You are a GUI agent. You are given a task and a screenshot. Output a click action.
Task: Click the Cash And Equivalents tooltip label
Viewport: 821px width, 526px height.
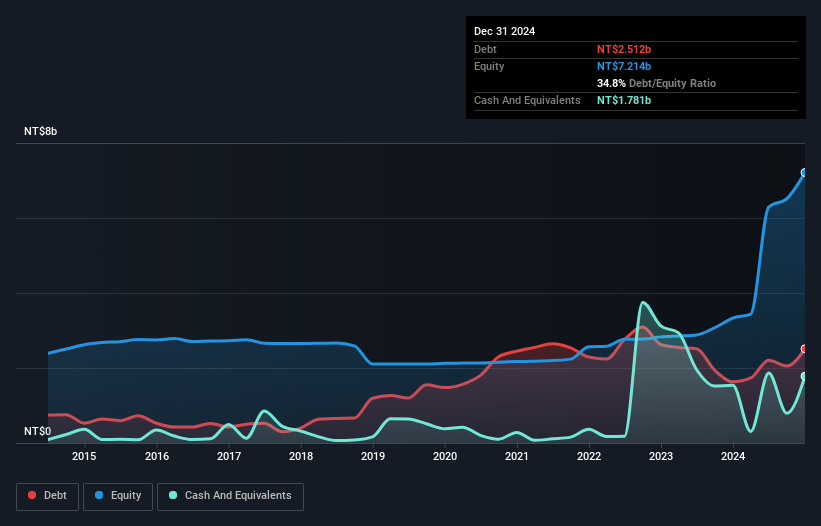point(527,100)
